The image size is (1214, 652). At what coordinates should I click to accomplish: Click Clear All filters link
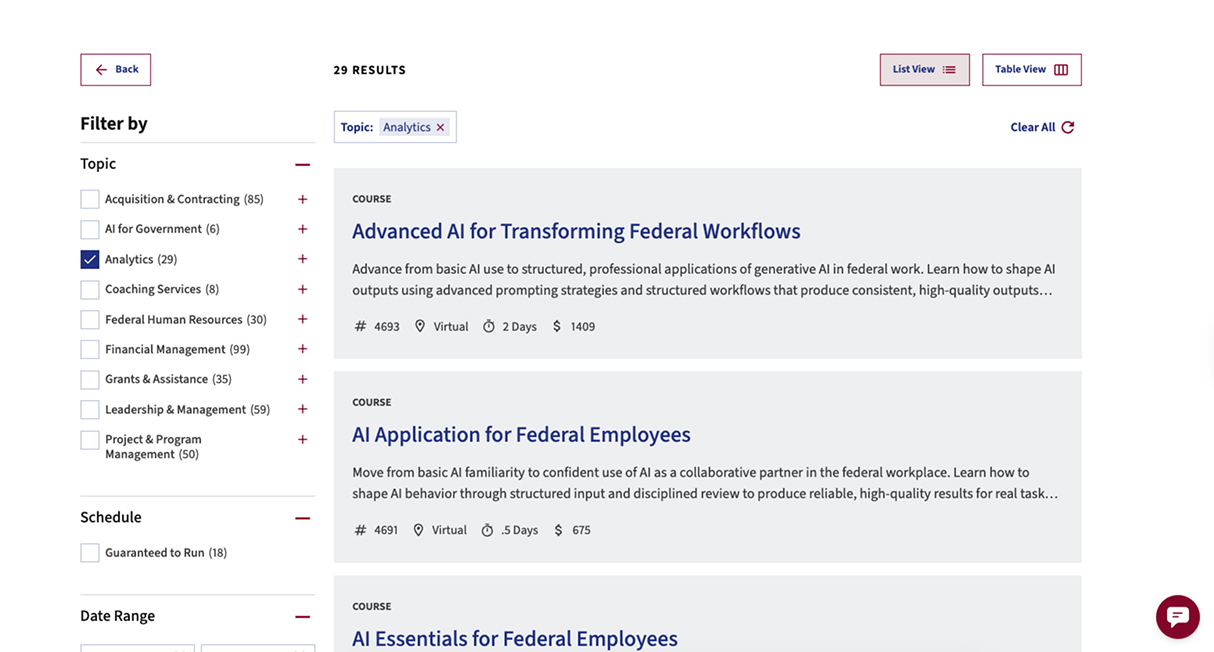[x=1042, y=127]
